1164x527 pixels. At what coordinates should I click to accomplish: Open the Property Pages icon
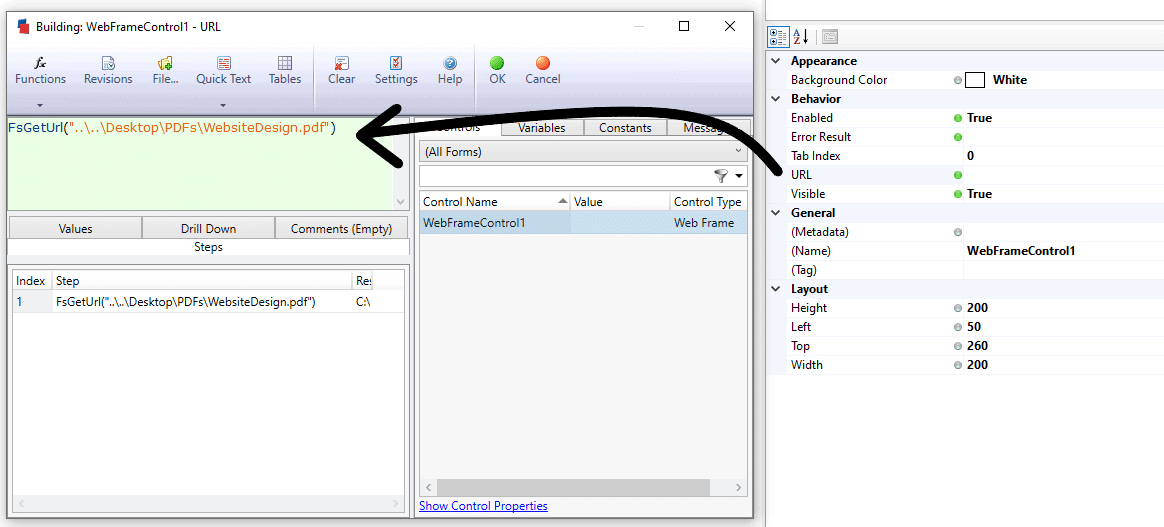pos(829,36)
